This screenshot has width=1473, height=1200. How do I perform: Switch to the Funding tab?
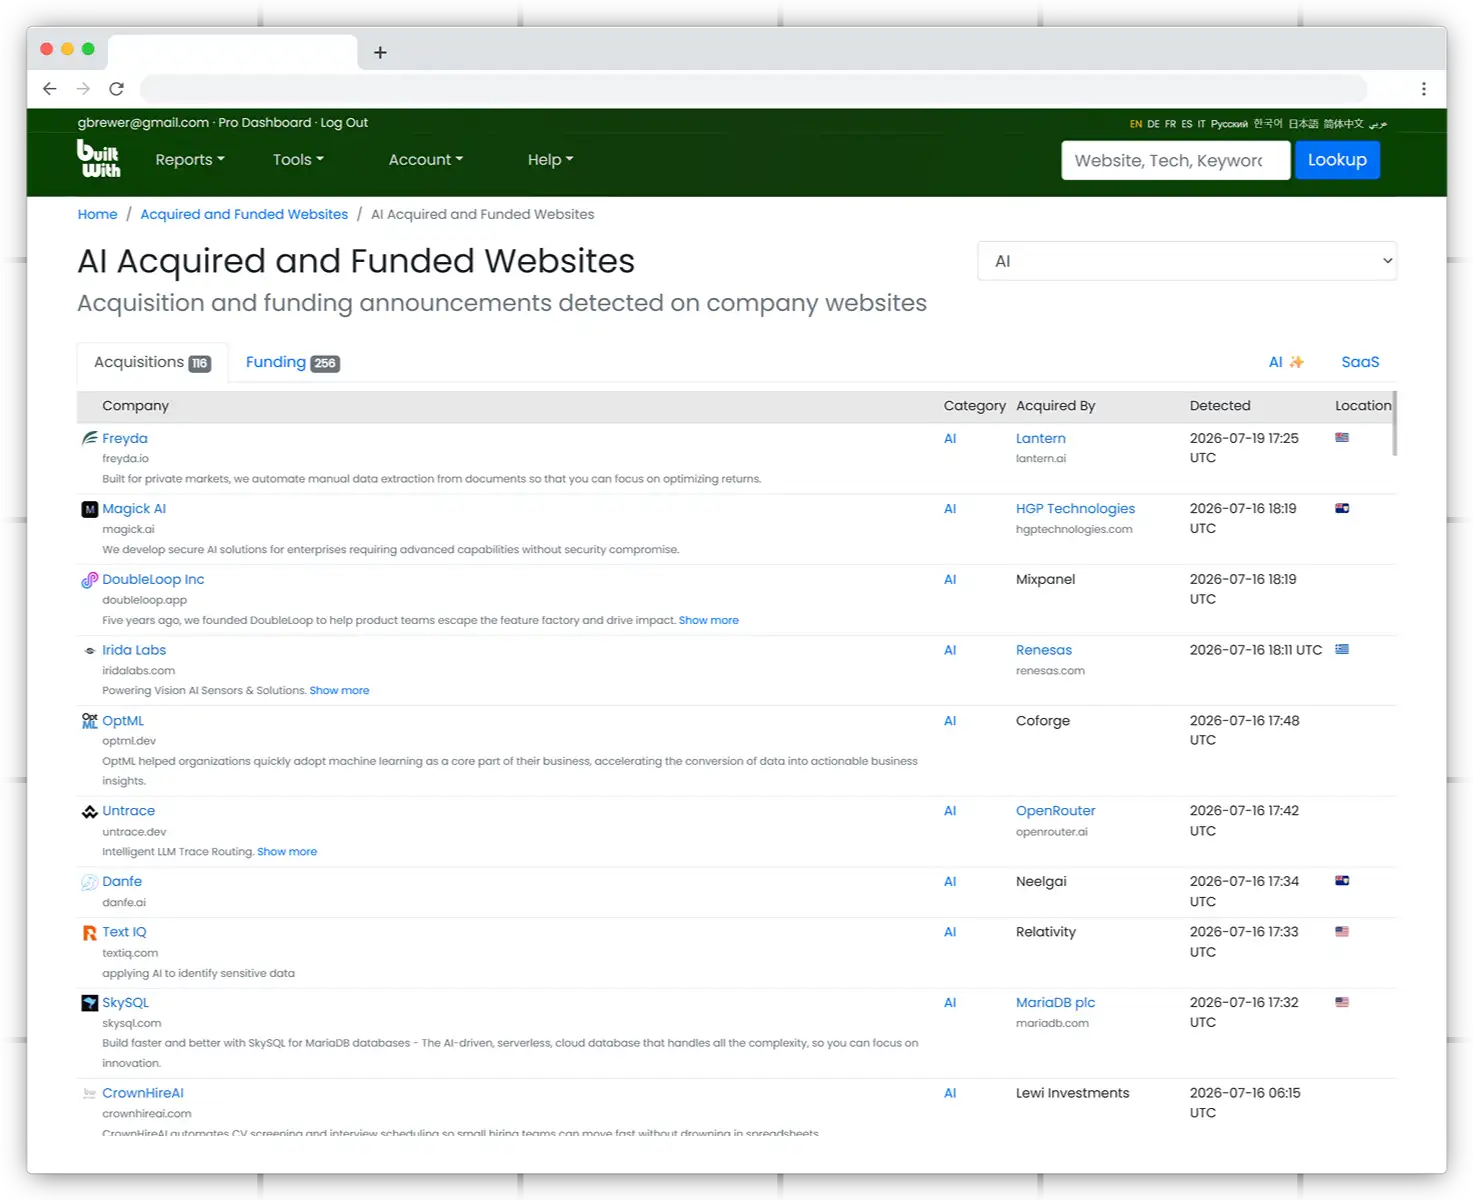coord(292,362)
